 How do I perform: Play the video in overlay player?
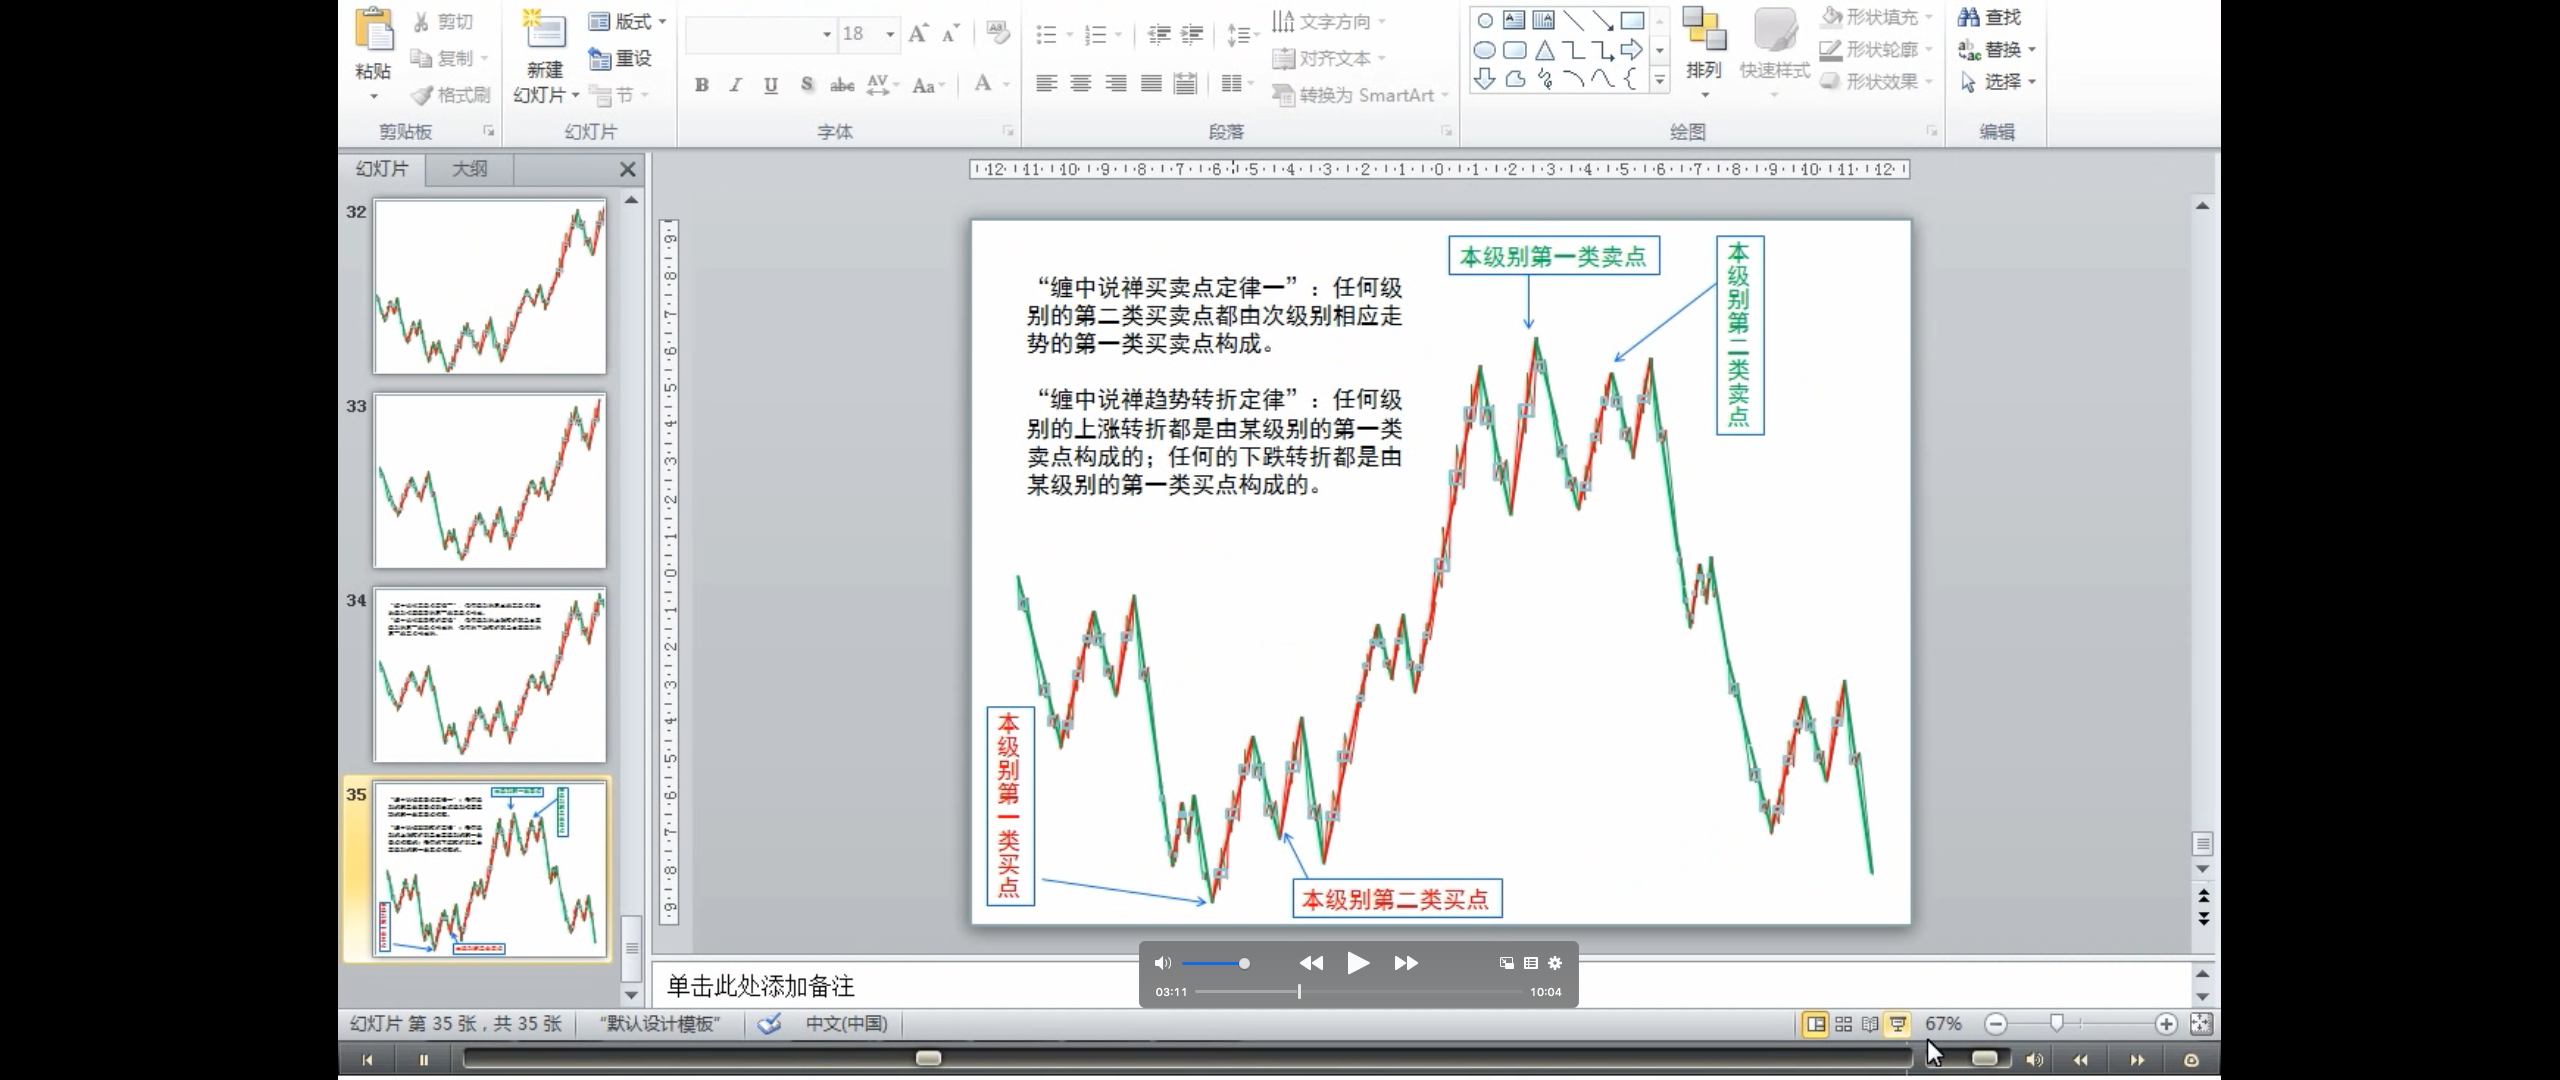pyautogui.click(x=1358, y=963)
